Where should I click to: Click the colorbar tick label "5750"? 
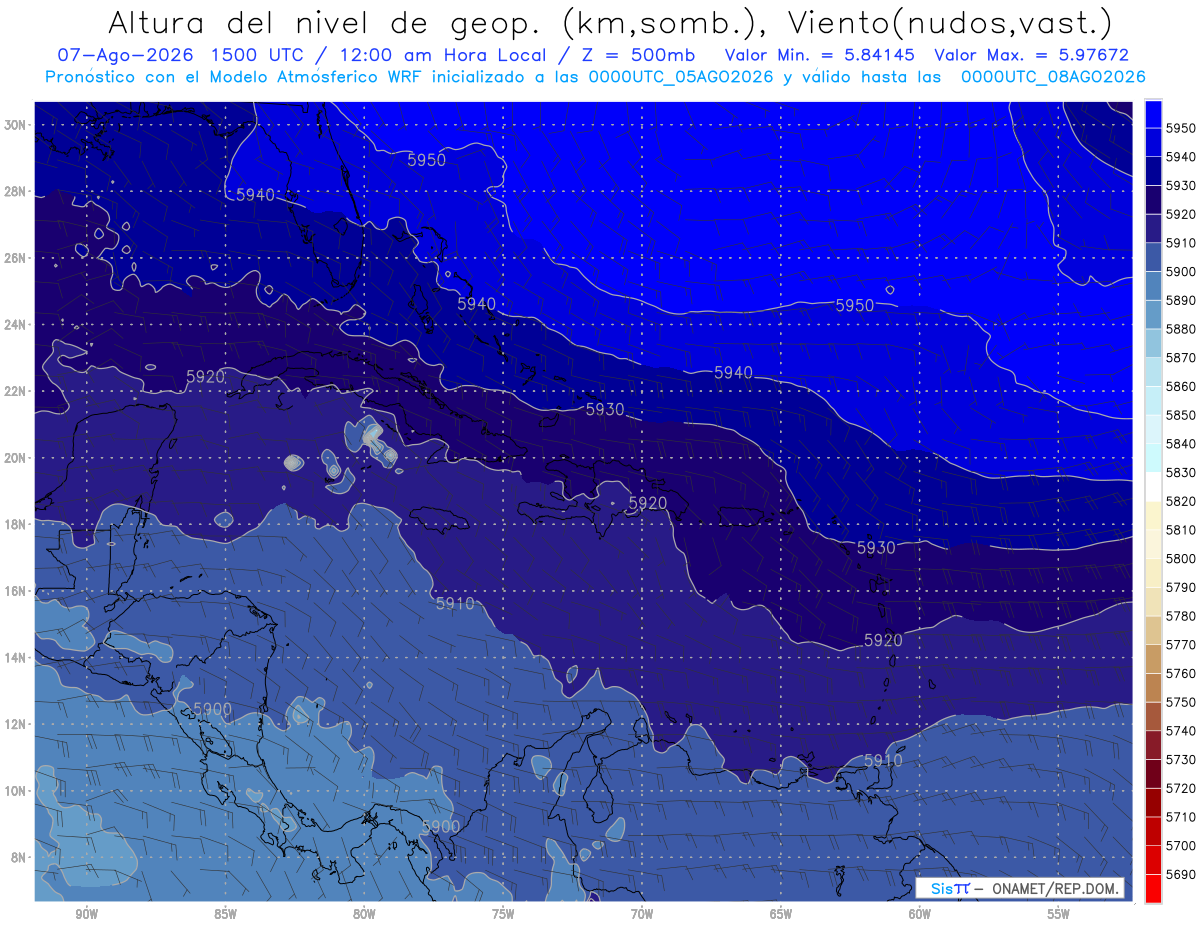pyautogui.click(x=1180, y=702)
